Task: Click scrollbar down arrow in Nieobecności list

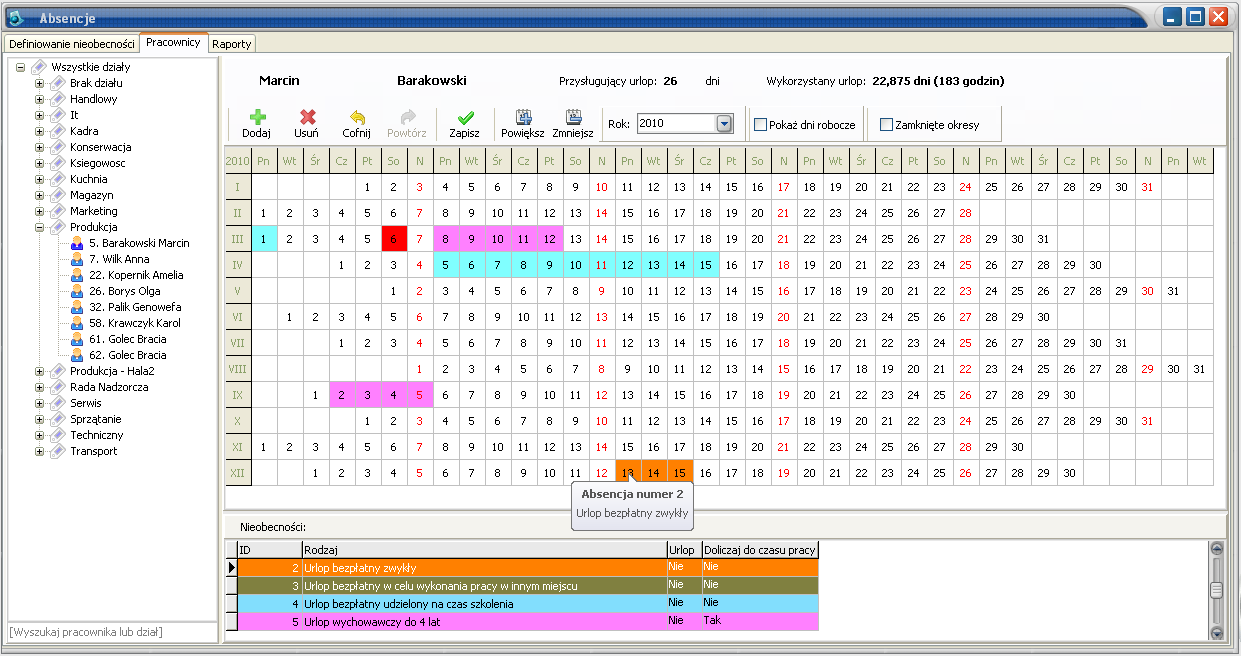Action: coord(1216,632)
